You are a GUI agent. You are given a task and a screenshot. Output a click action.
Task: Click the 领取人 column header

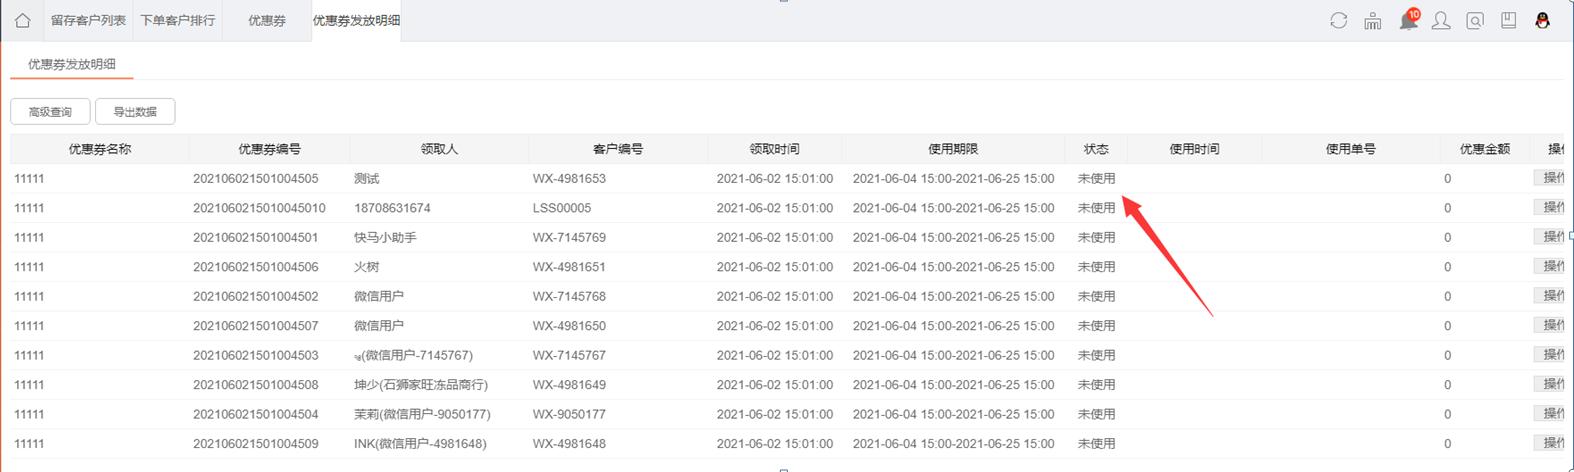pyautogui.click(x=439, y=149)
